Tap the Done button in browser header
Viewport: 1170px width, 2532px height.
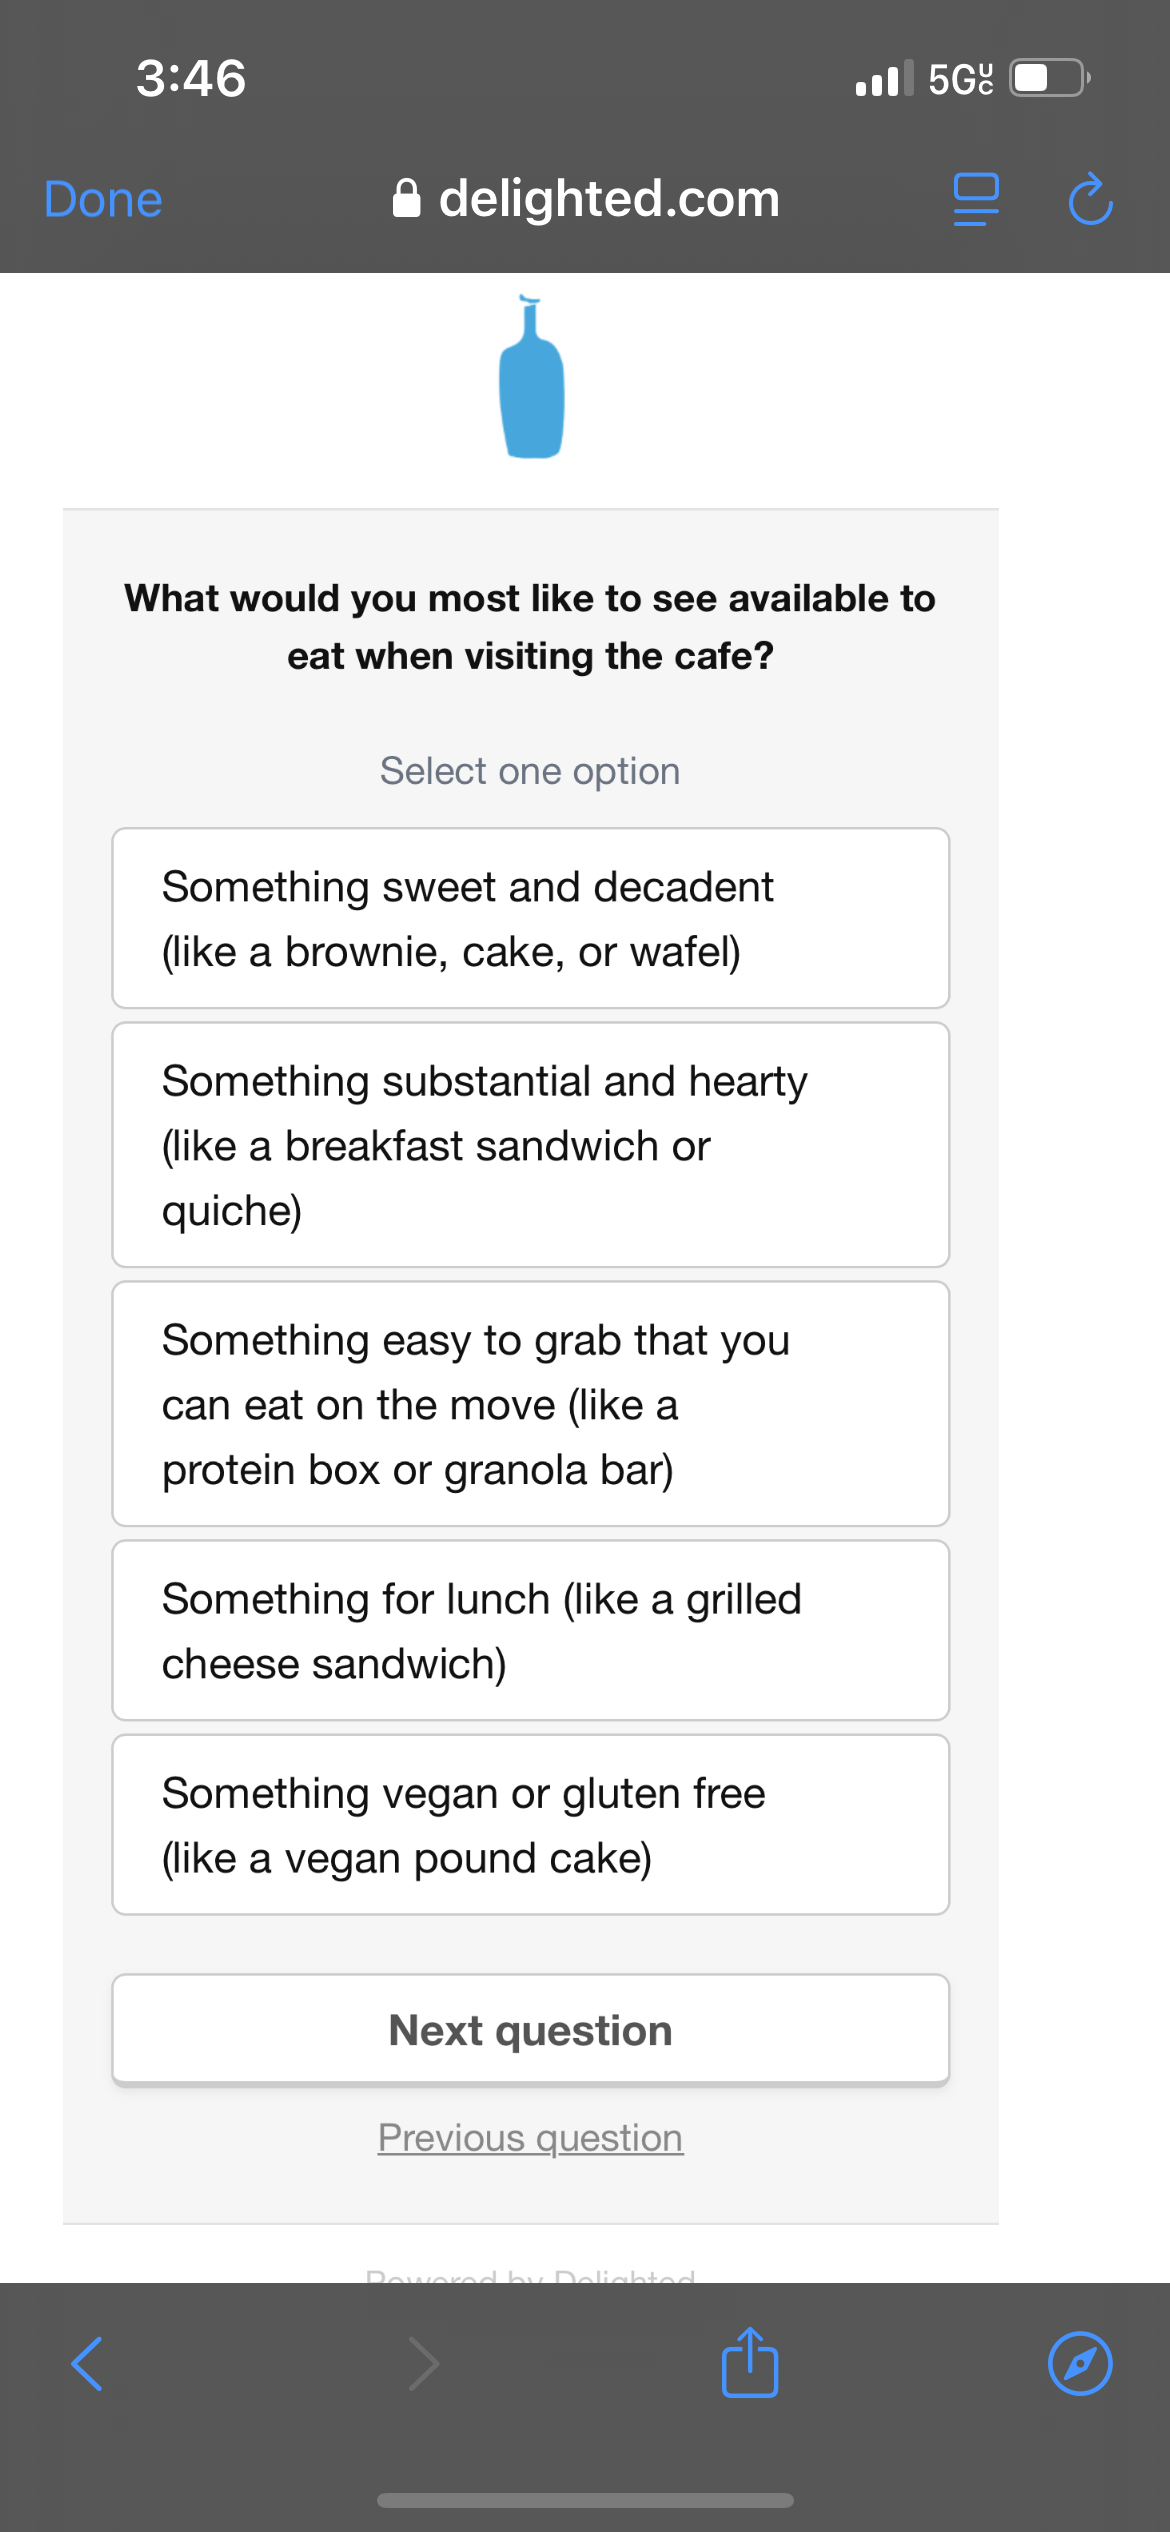tap(103, 199)
